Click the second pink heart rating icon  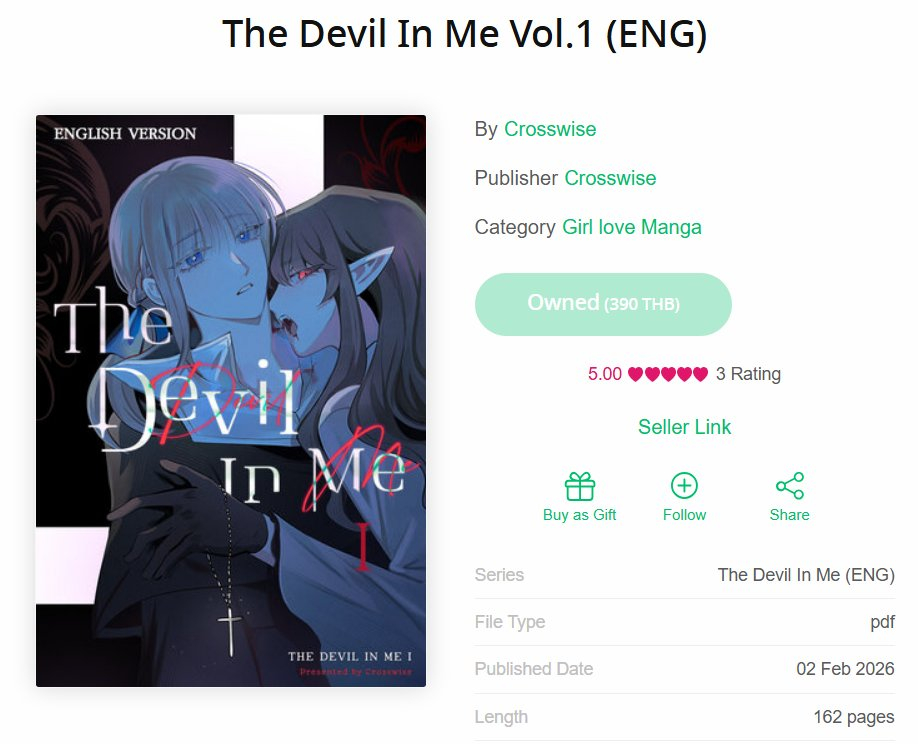[x=652, y=373]
